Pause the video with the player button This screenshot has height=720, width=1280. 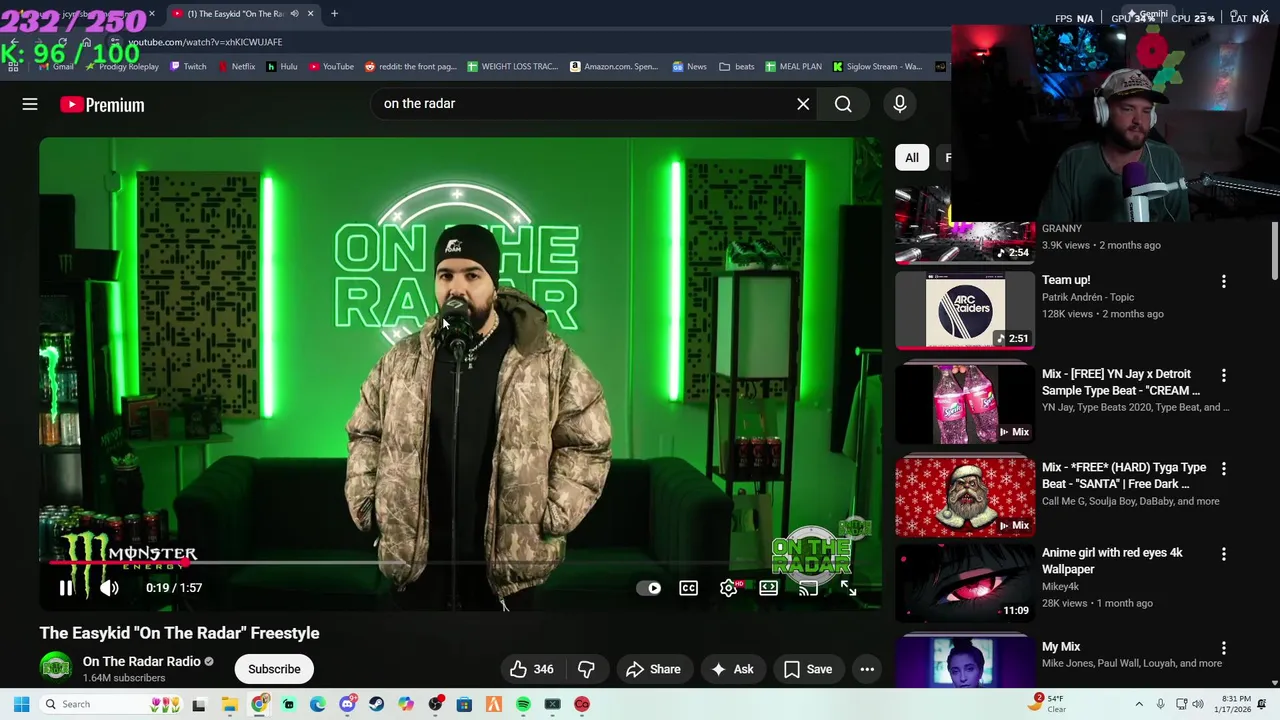tap(66, 588)
